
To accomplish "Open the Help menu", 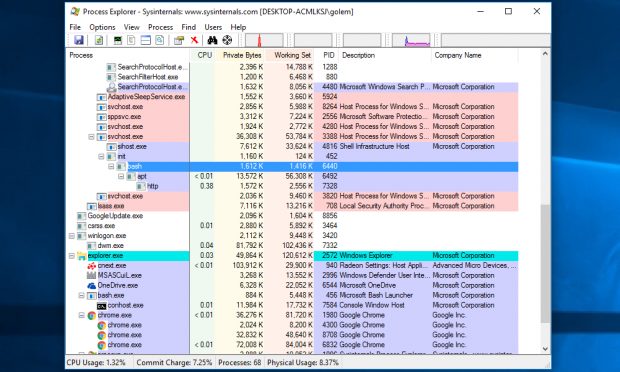I will coord(238,27).
